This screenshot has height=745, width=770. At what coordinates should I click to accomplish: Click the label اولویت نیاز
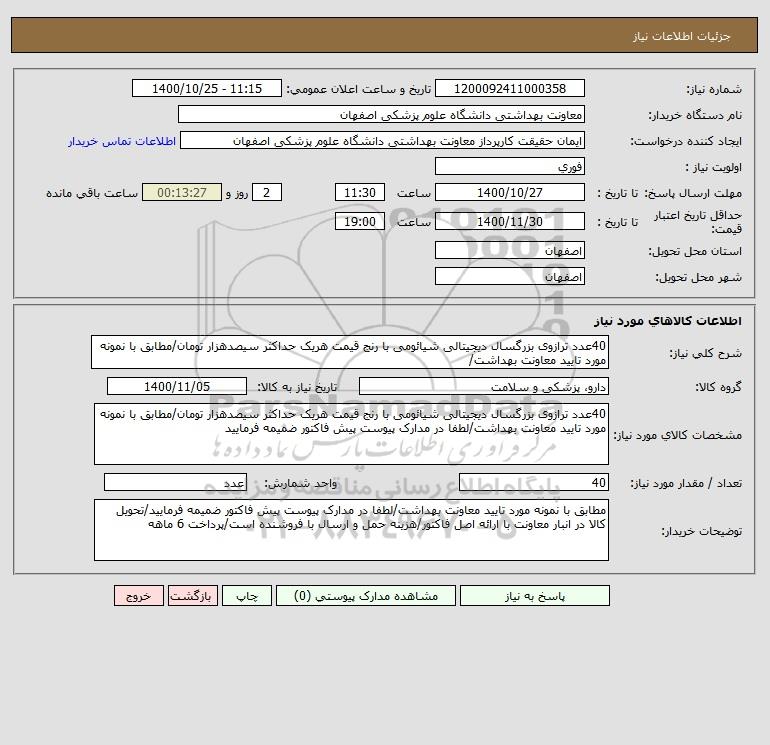714,167
